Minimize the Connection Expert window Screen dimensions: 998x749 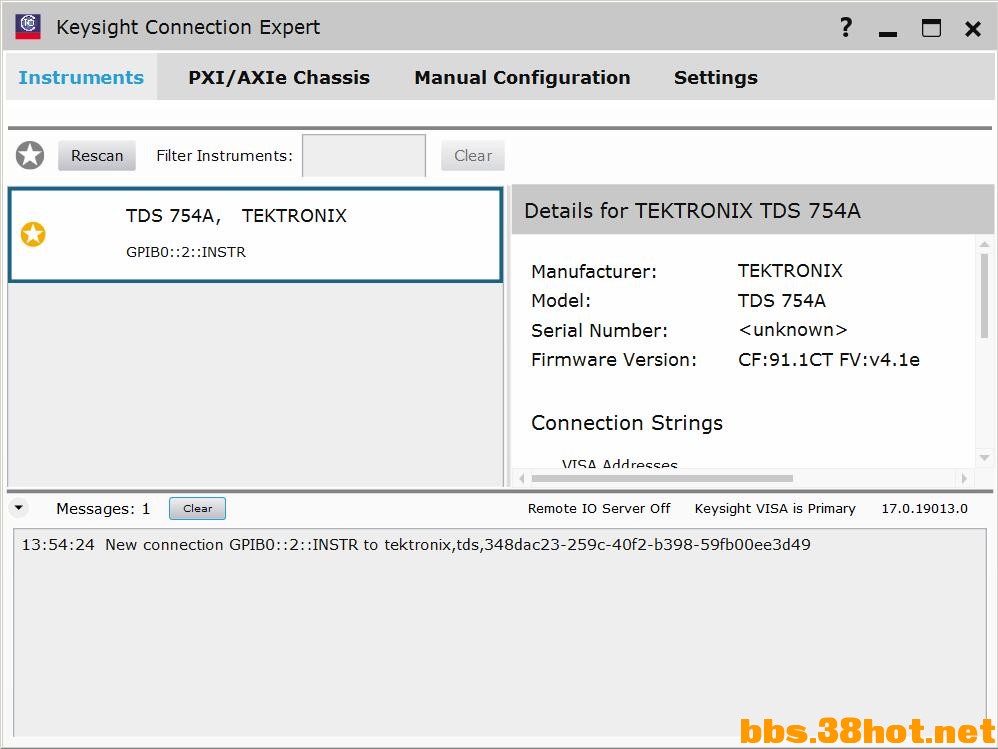tap(888, 34)
